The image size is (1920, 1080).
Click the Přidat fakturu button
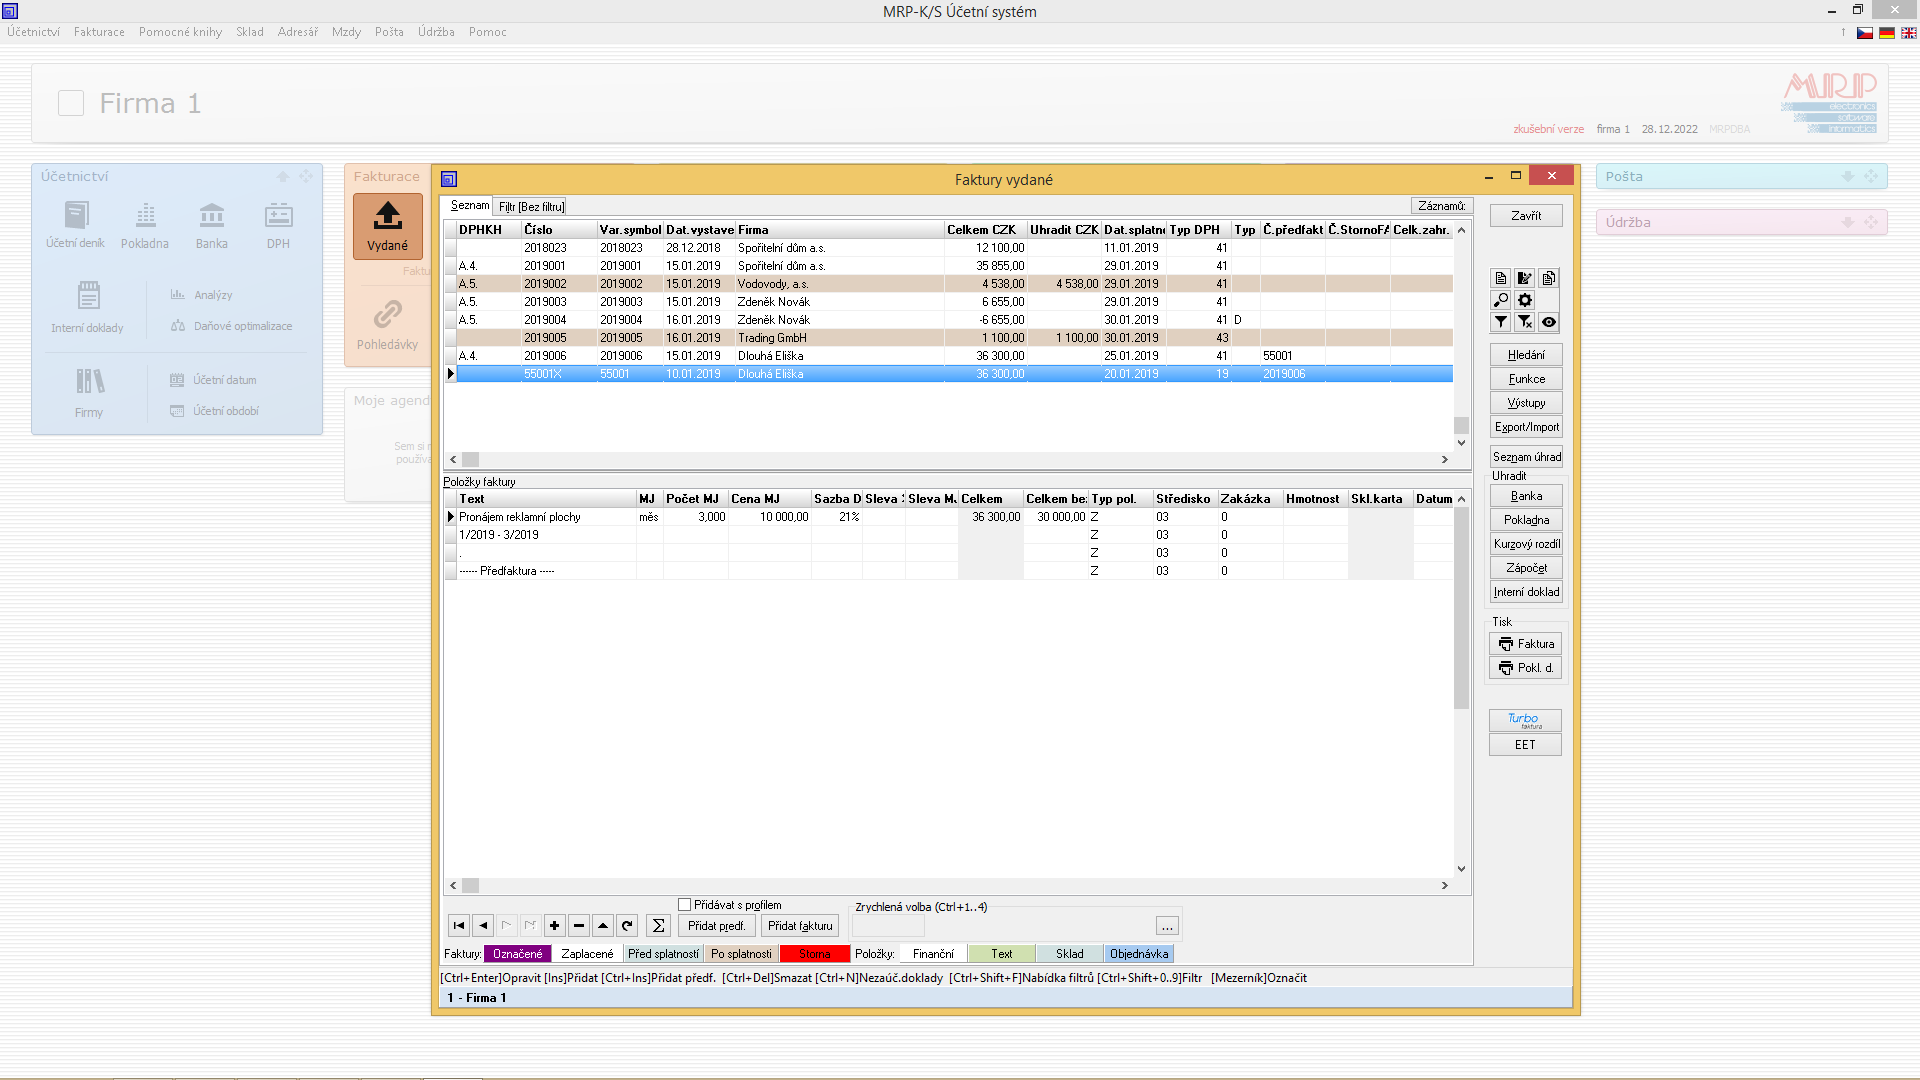click(799, 926)
